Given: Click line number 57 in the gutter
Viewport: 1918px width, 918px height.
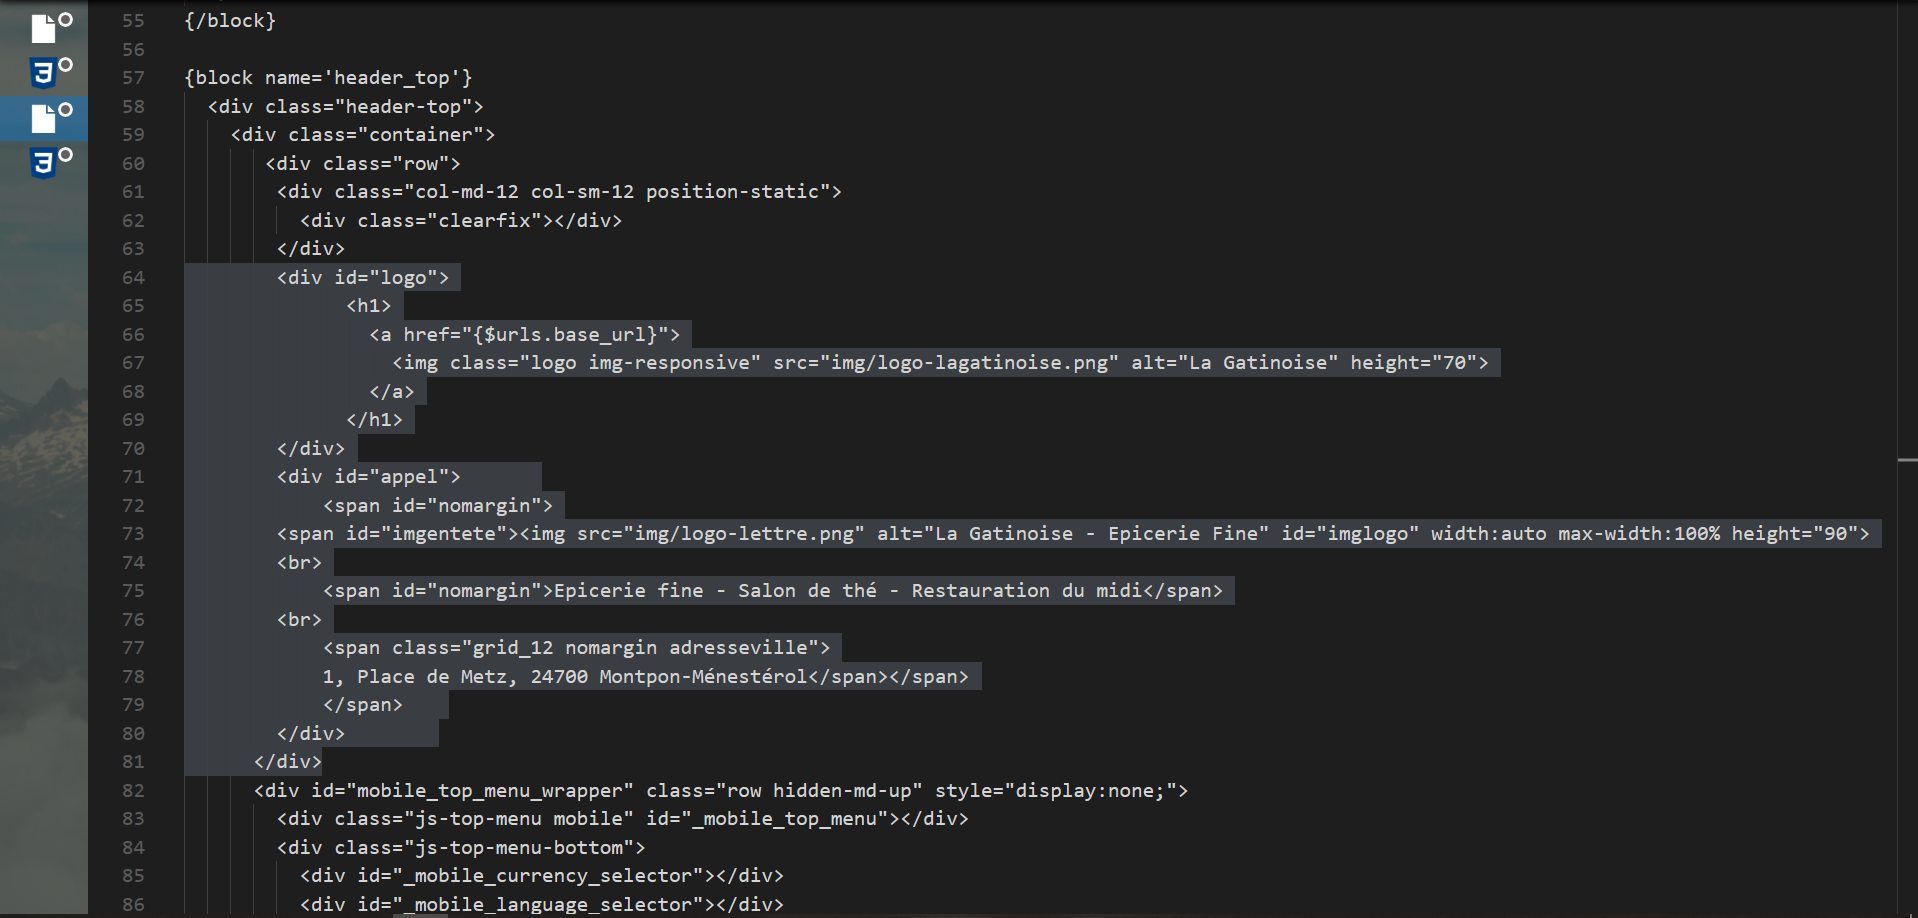Looking at the screenshot, I should 133,78.
